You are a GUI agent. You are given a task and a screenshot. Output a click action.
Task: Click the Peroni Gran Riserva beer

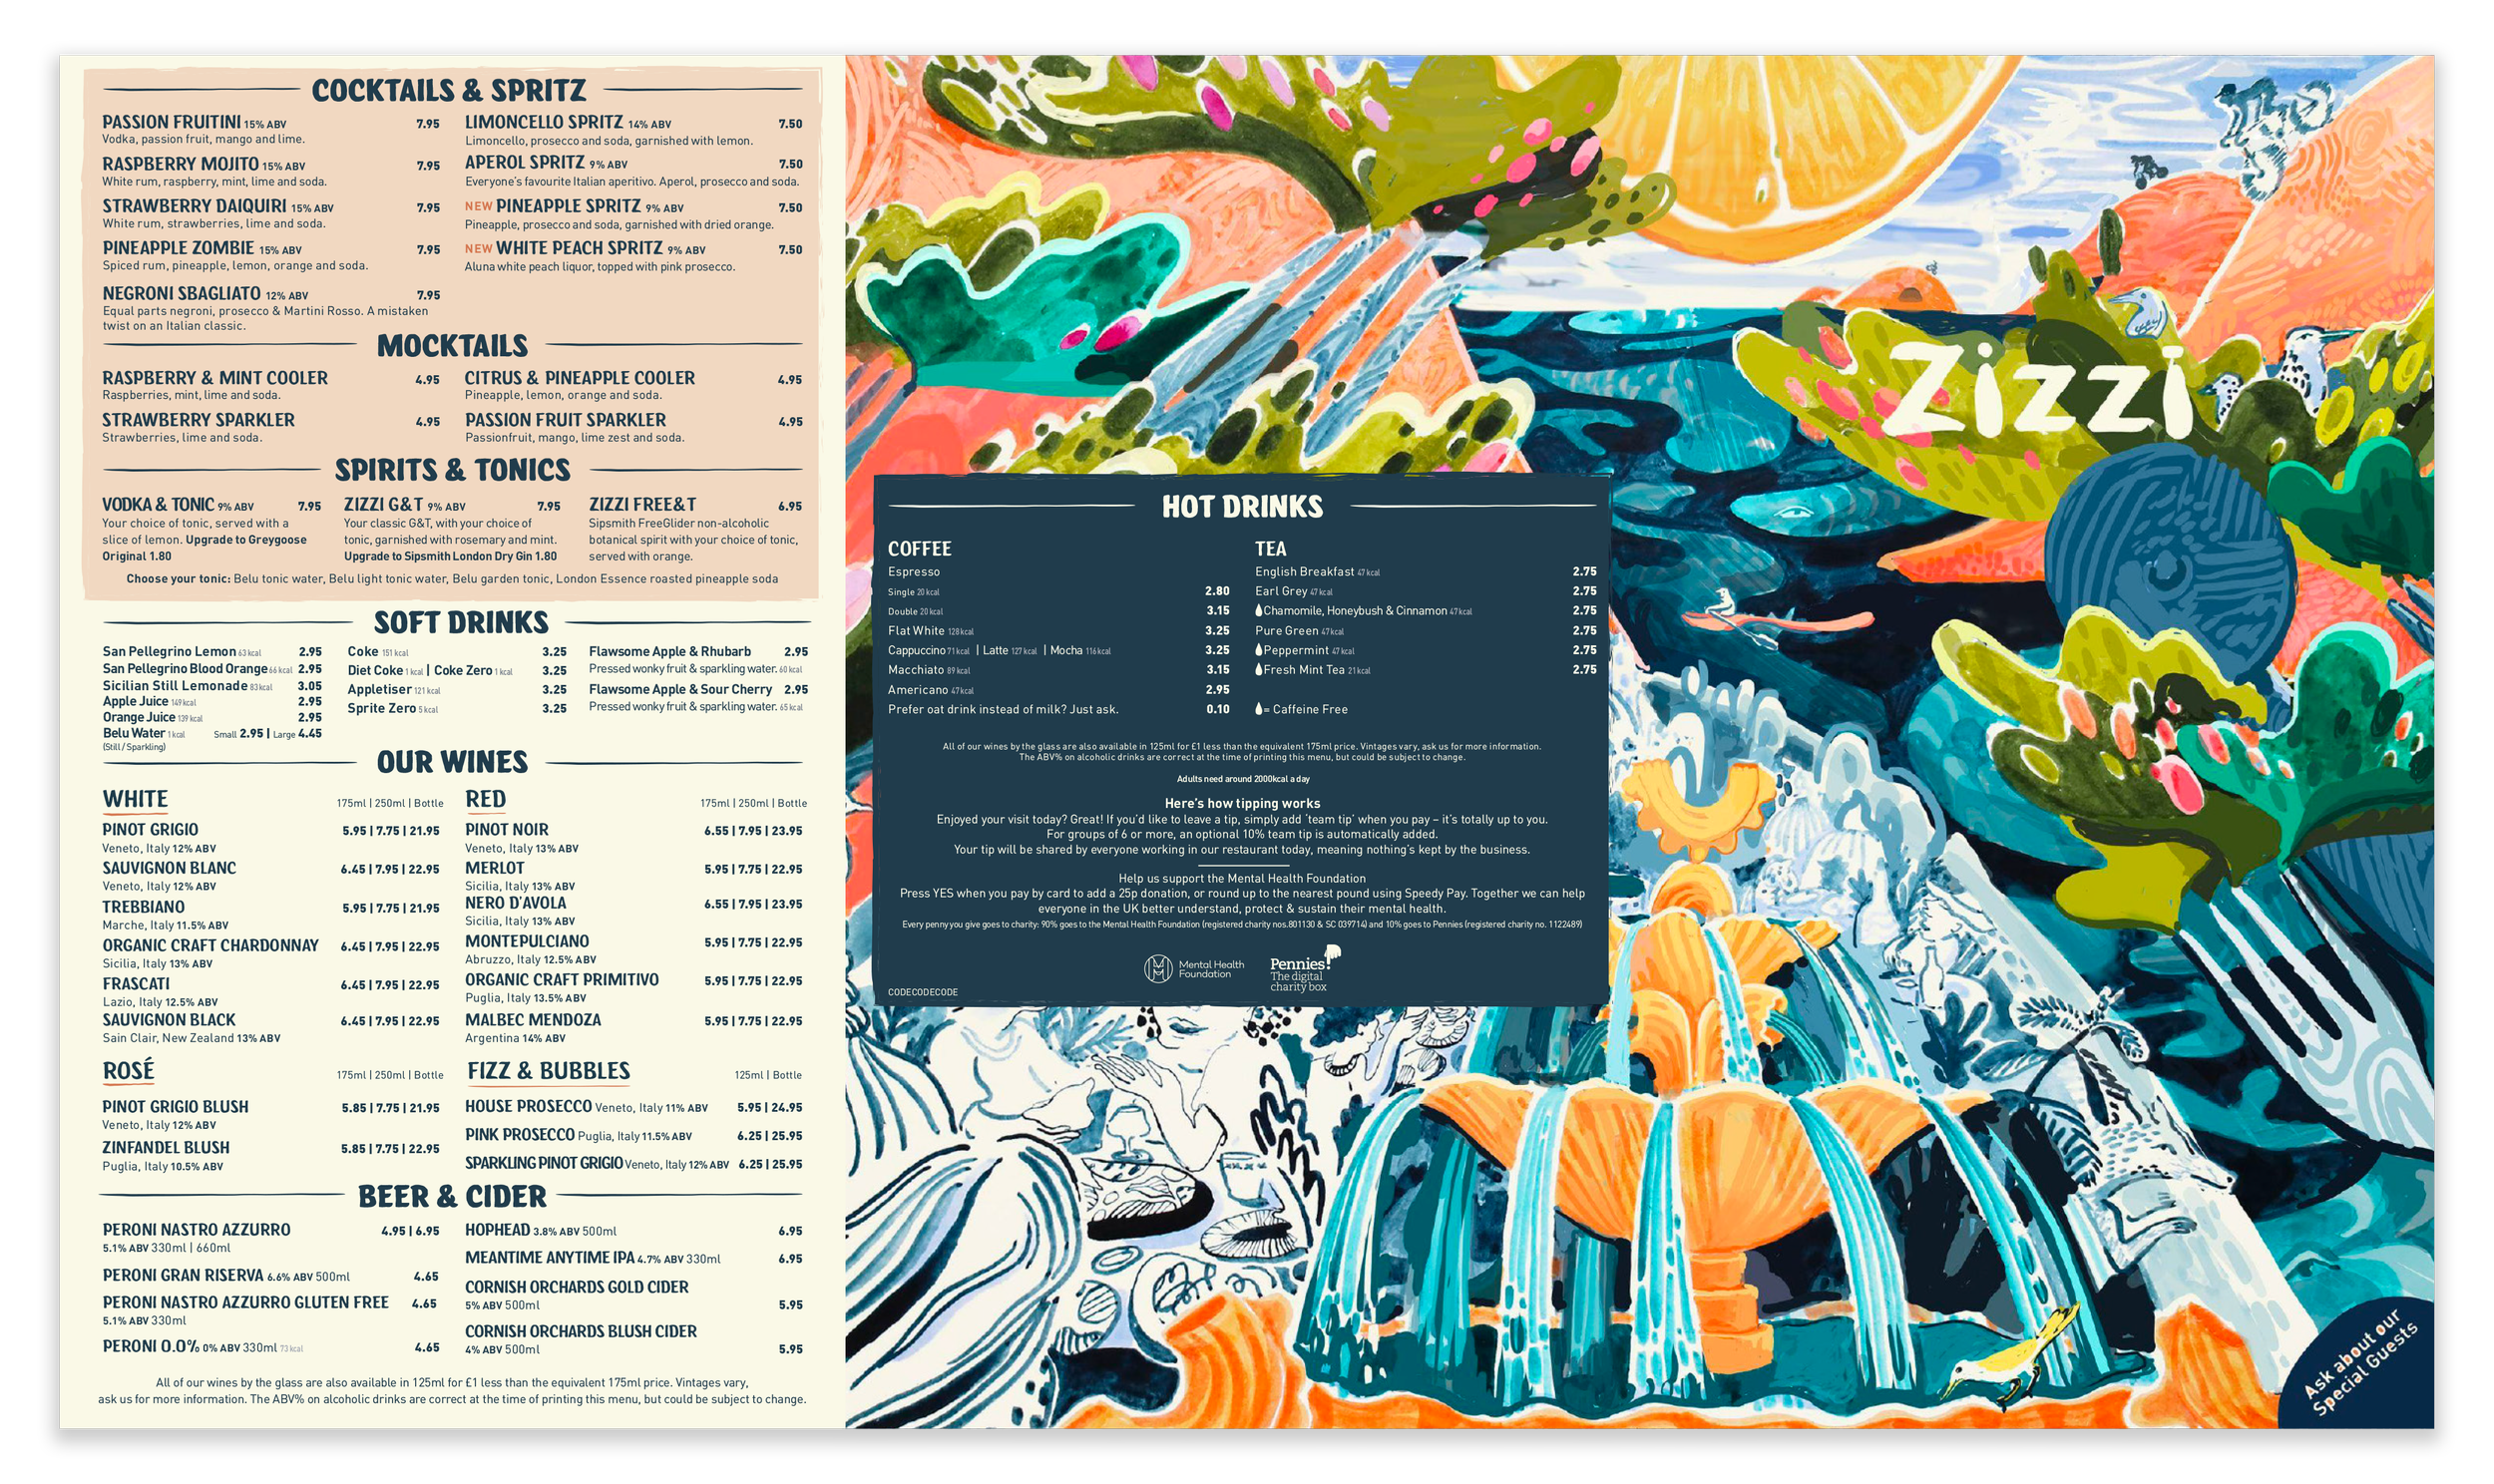pyautogui.click(x=182, y=1276)
